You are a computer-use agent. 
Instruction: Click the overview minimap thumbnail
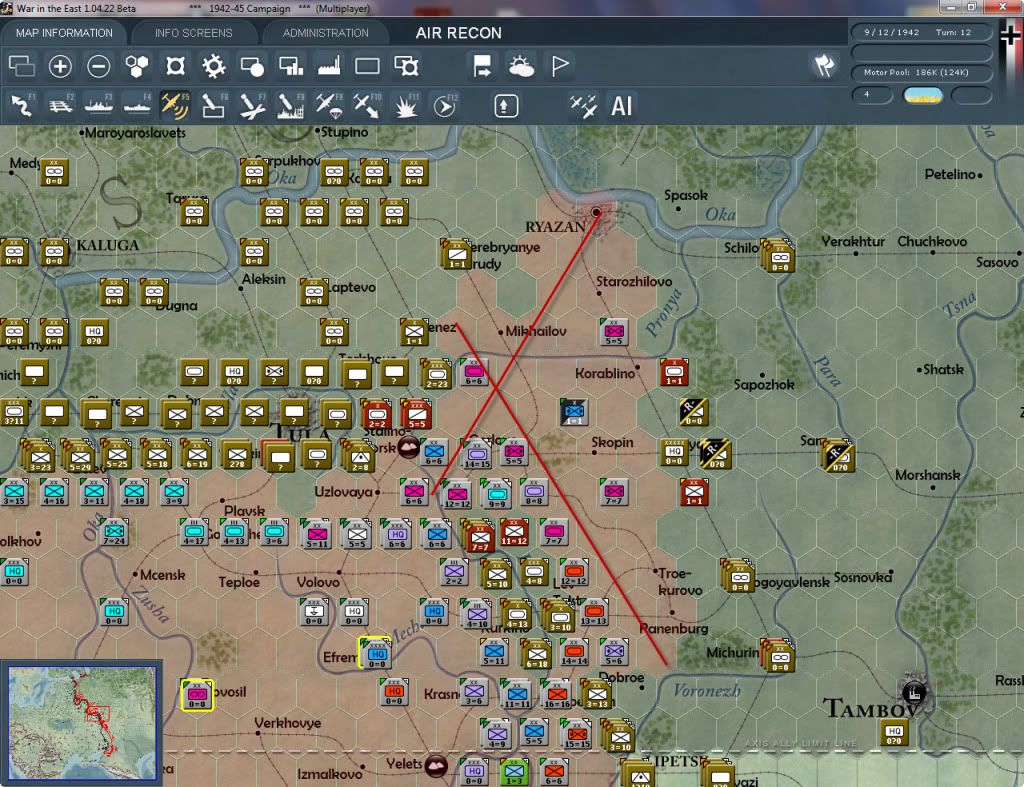pyautogui.click(x=82, y=722)
